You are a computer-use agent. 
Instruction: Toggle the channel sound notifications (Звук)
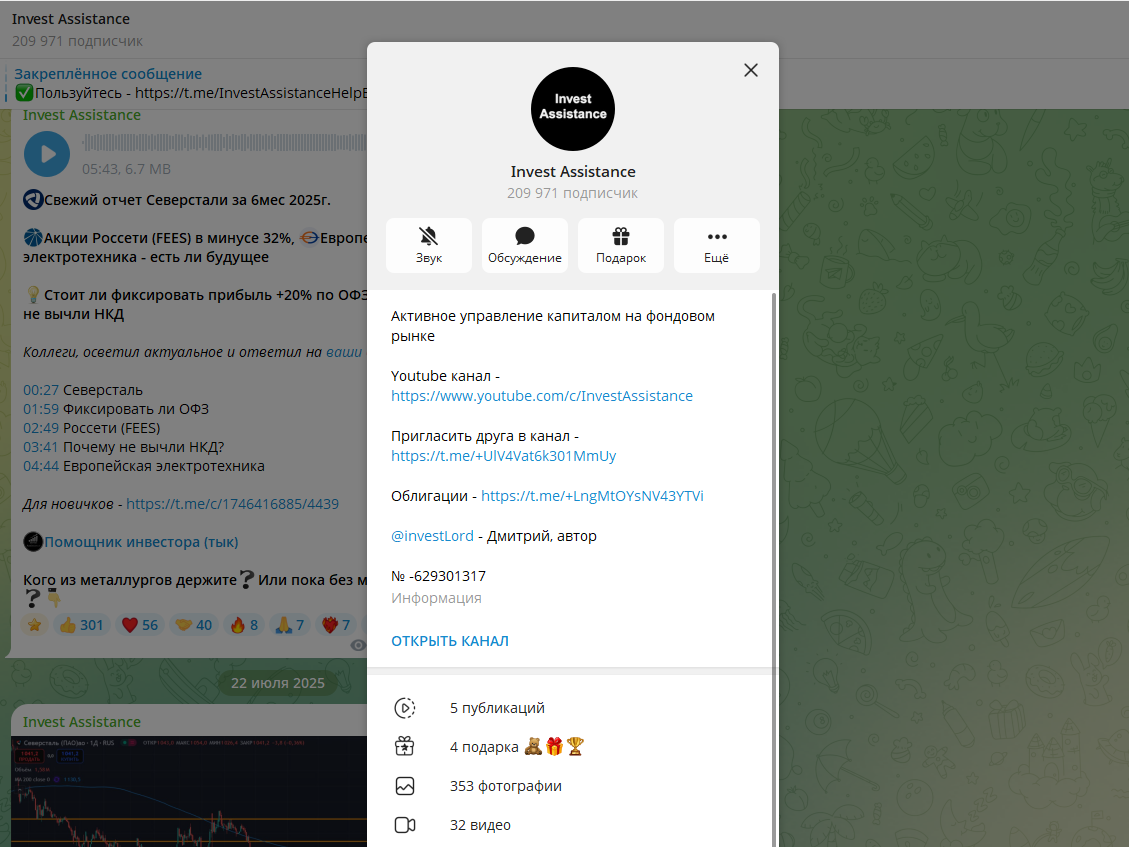coord(428,246)
